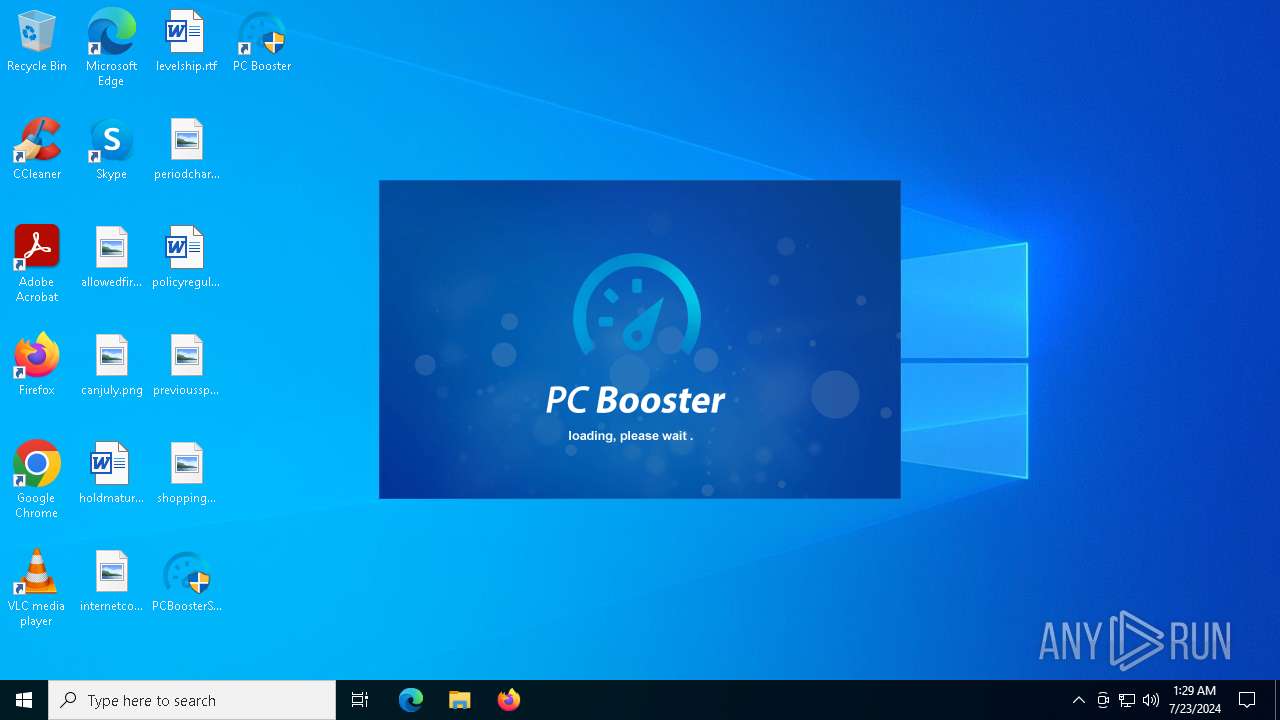Select the previoussp image file icon
The width and height of the screenshot is (1280, 720).
(x=186, y=366)
